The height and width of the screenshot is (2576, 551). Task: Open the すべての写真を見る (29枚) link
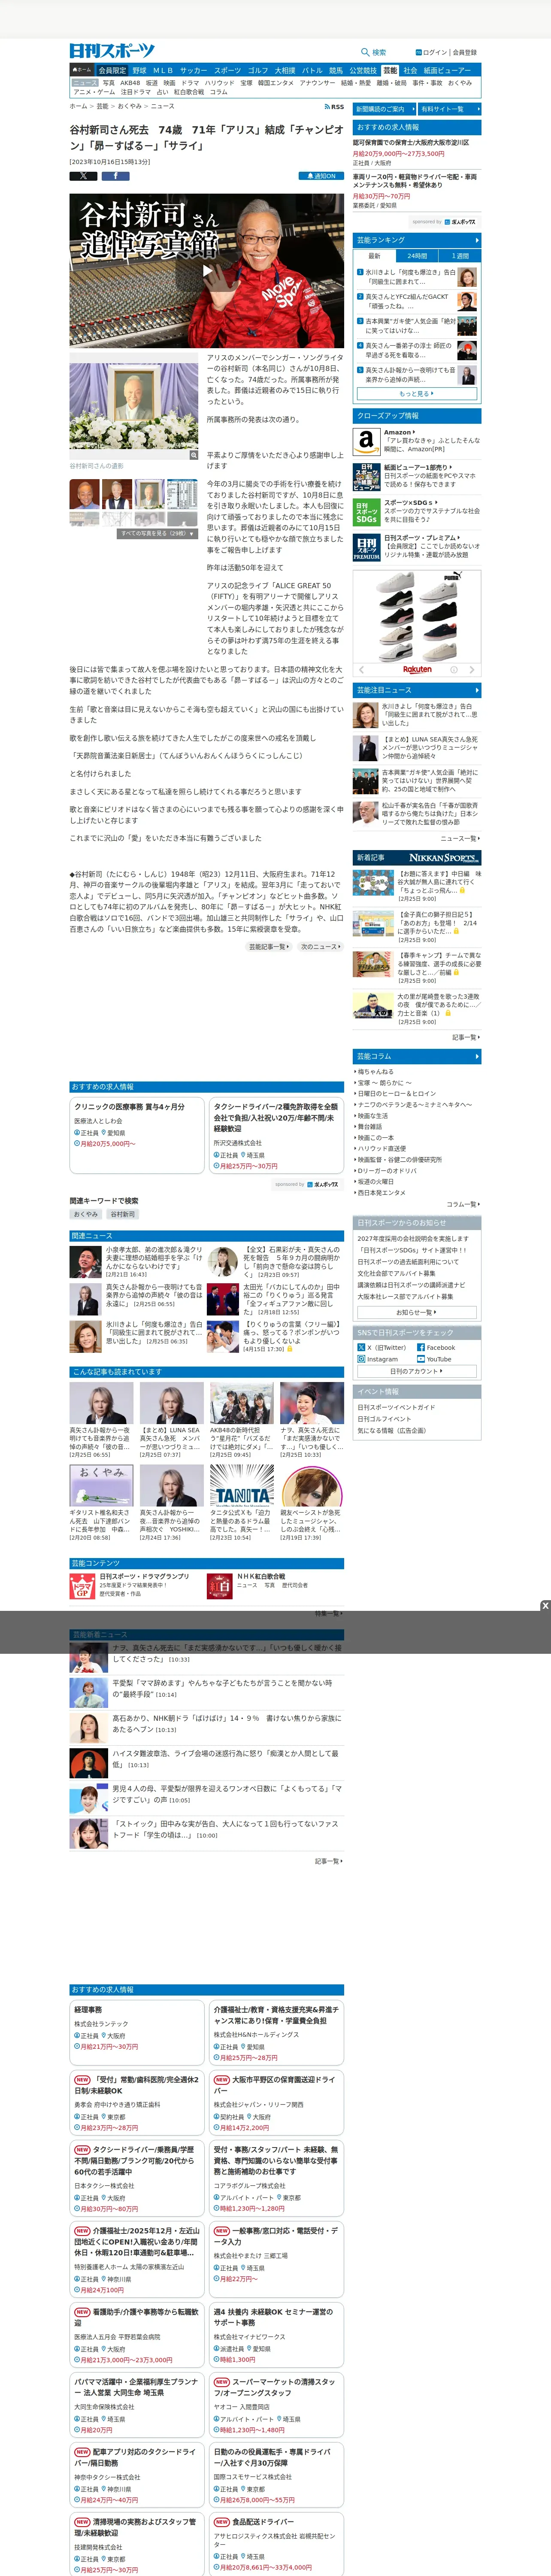coord(156,534)
